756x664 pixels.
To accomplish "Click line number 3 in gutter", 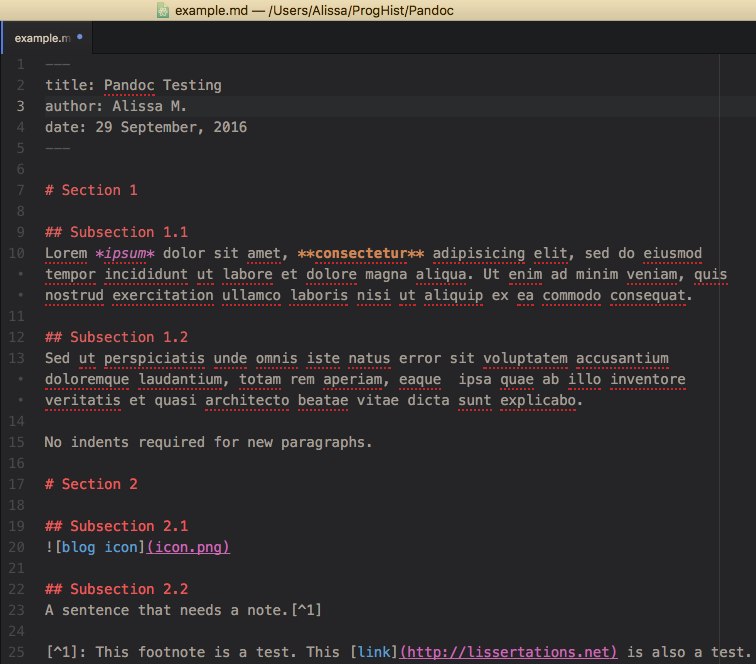I will (20, 106).
